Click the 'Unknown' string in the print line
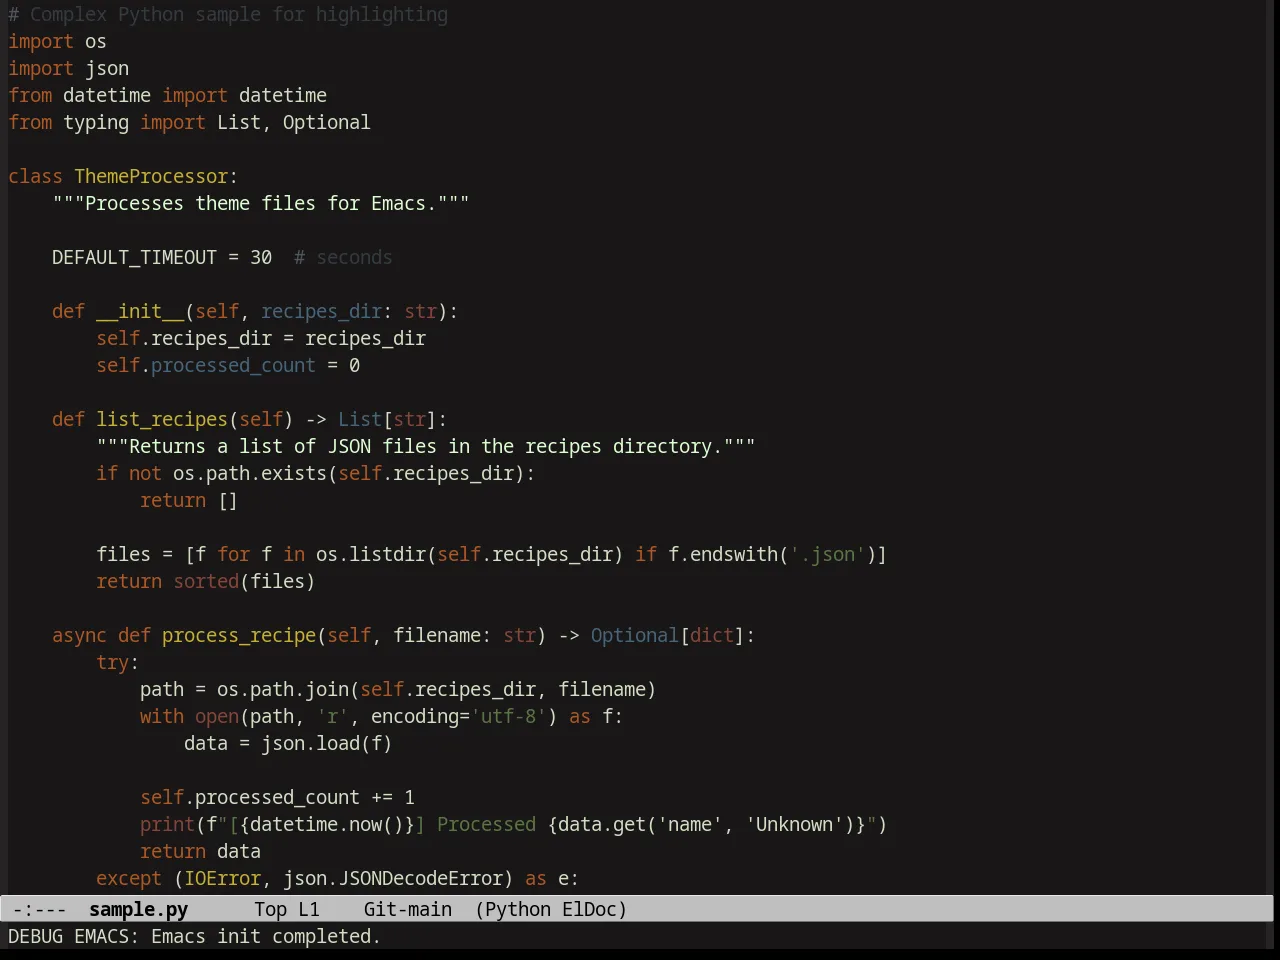Image resolution: width=1280 pixels, height=960 pixels. click(x=795, y=824)
